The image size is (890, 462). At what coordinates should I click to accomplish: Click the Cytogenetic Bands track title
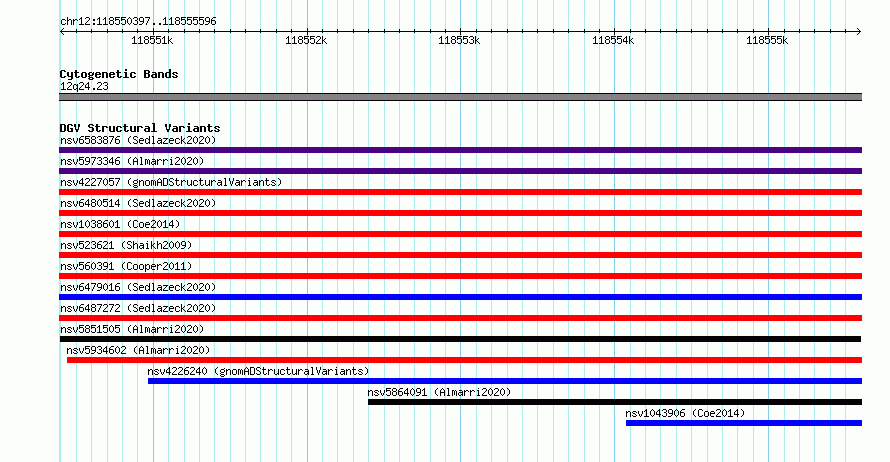point(119,74)
